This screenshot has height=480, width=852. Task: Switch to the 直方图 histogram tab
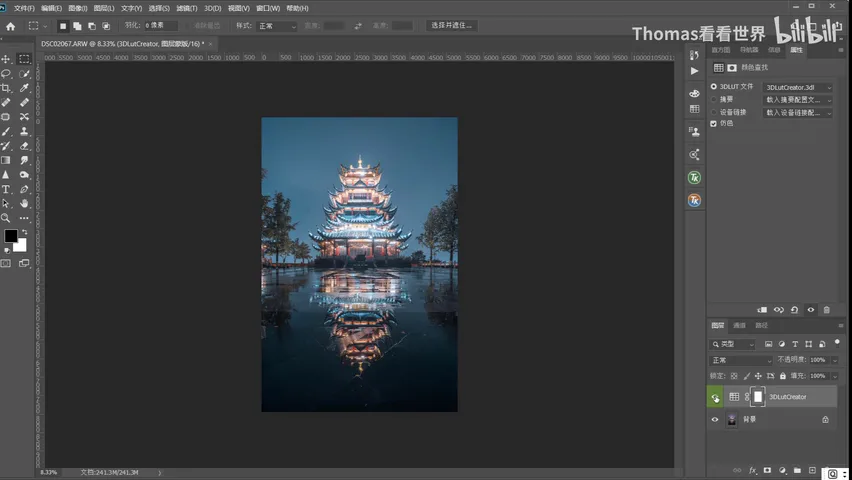point(721,50)
